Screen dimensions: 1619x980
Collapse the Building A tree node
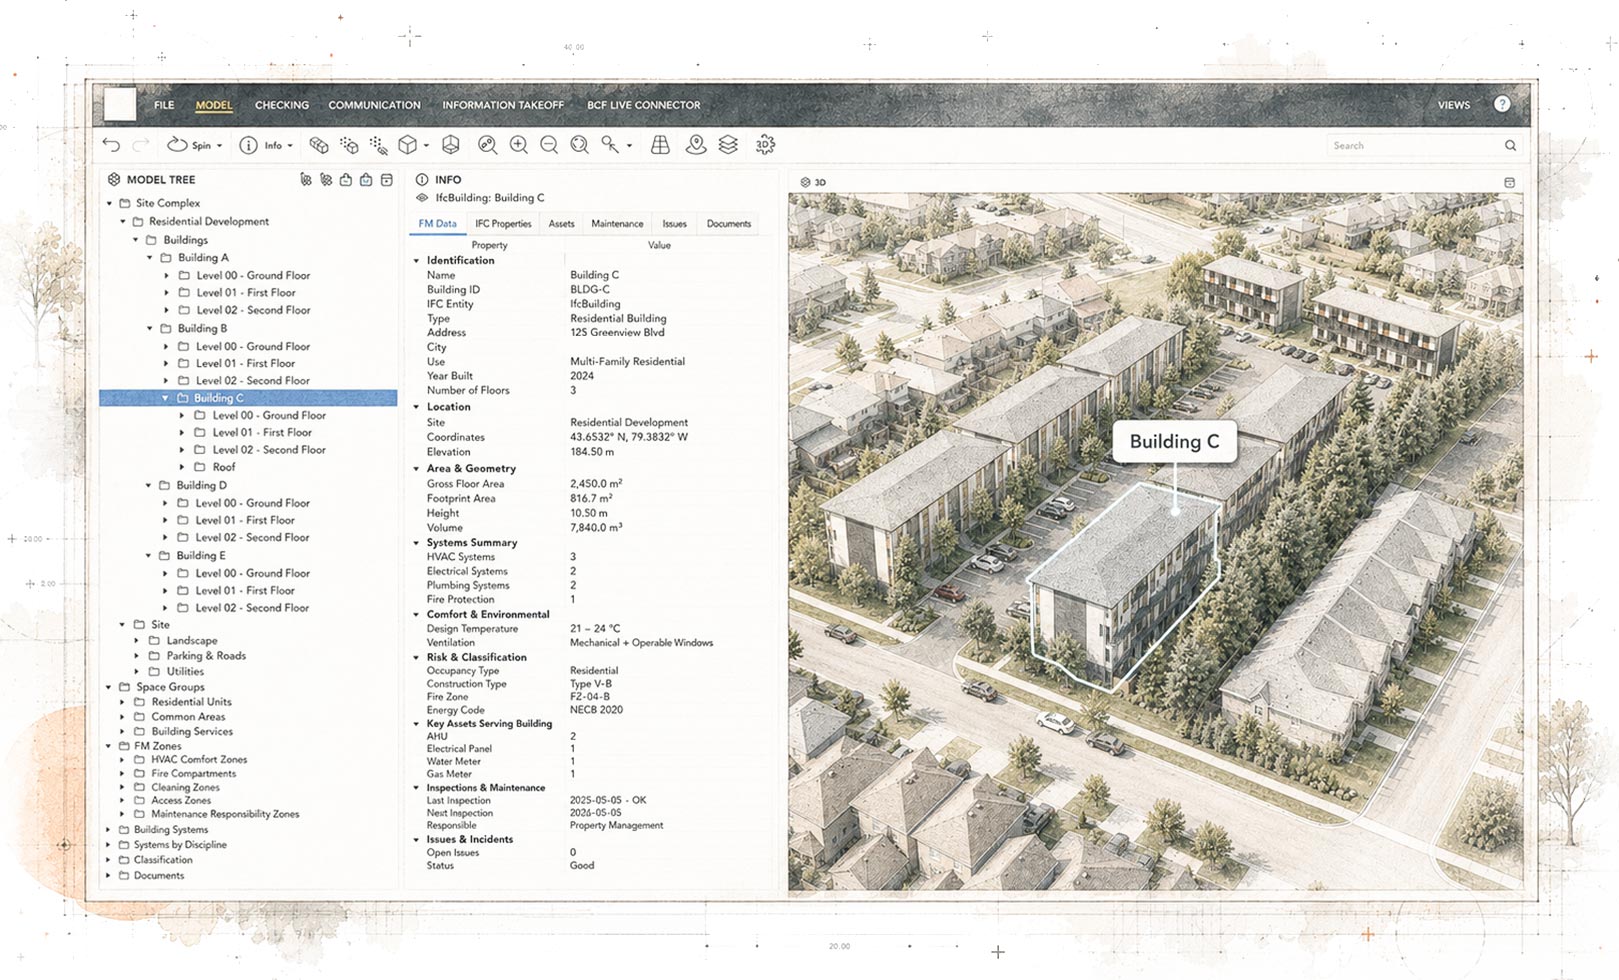(150, 258)
